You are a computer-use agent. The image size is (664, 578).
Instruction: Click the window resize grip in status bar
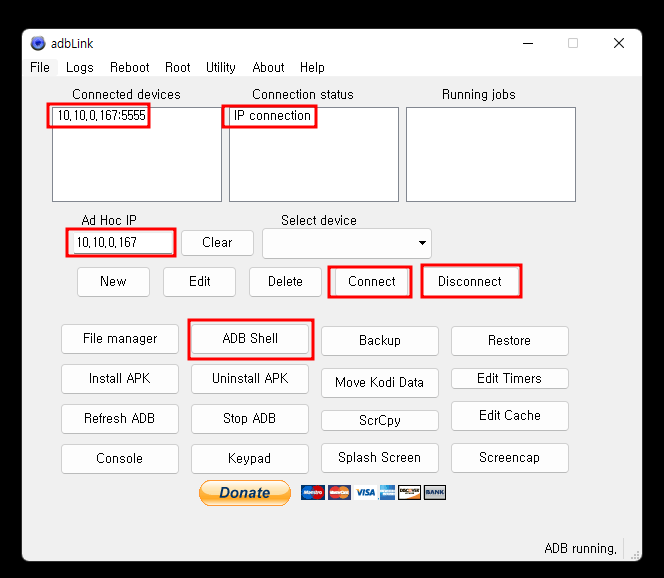click(x=635, y=555)
